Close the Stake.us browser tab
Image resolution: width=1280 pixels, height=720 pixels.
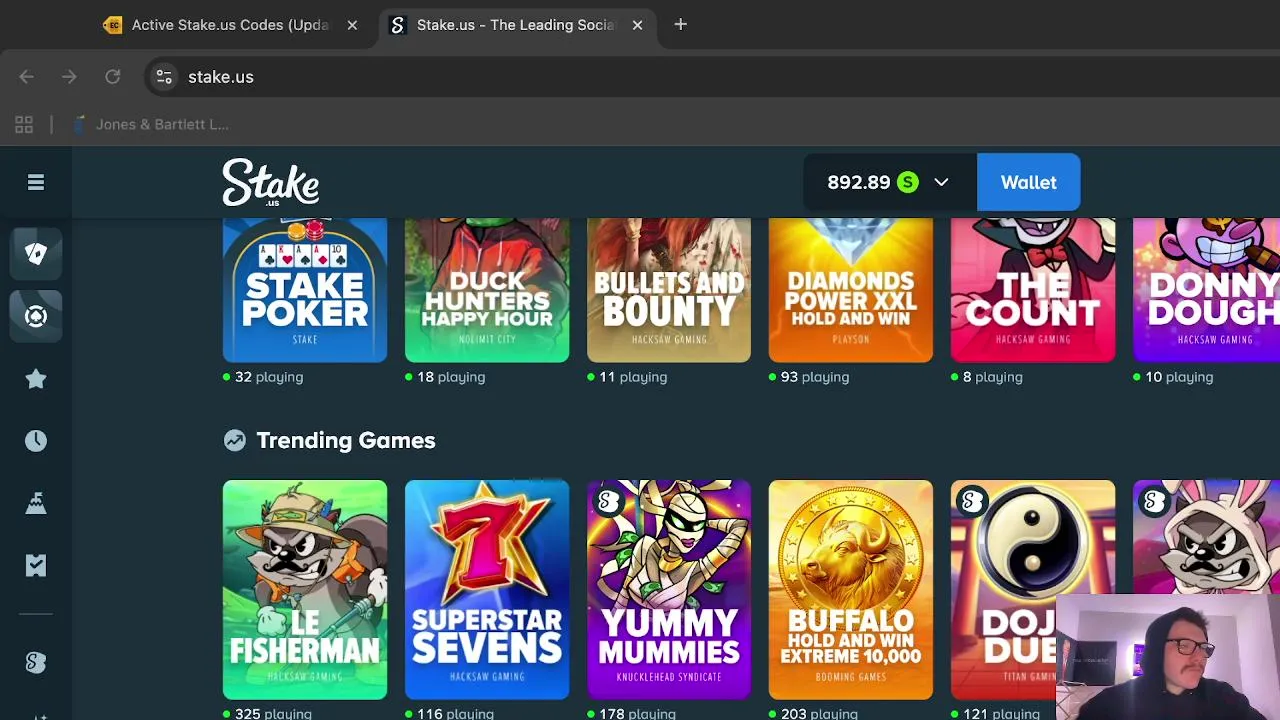(x=637, y=25)
